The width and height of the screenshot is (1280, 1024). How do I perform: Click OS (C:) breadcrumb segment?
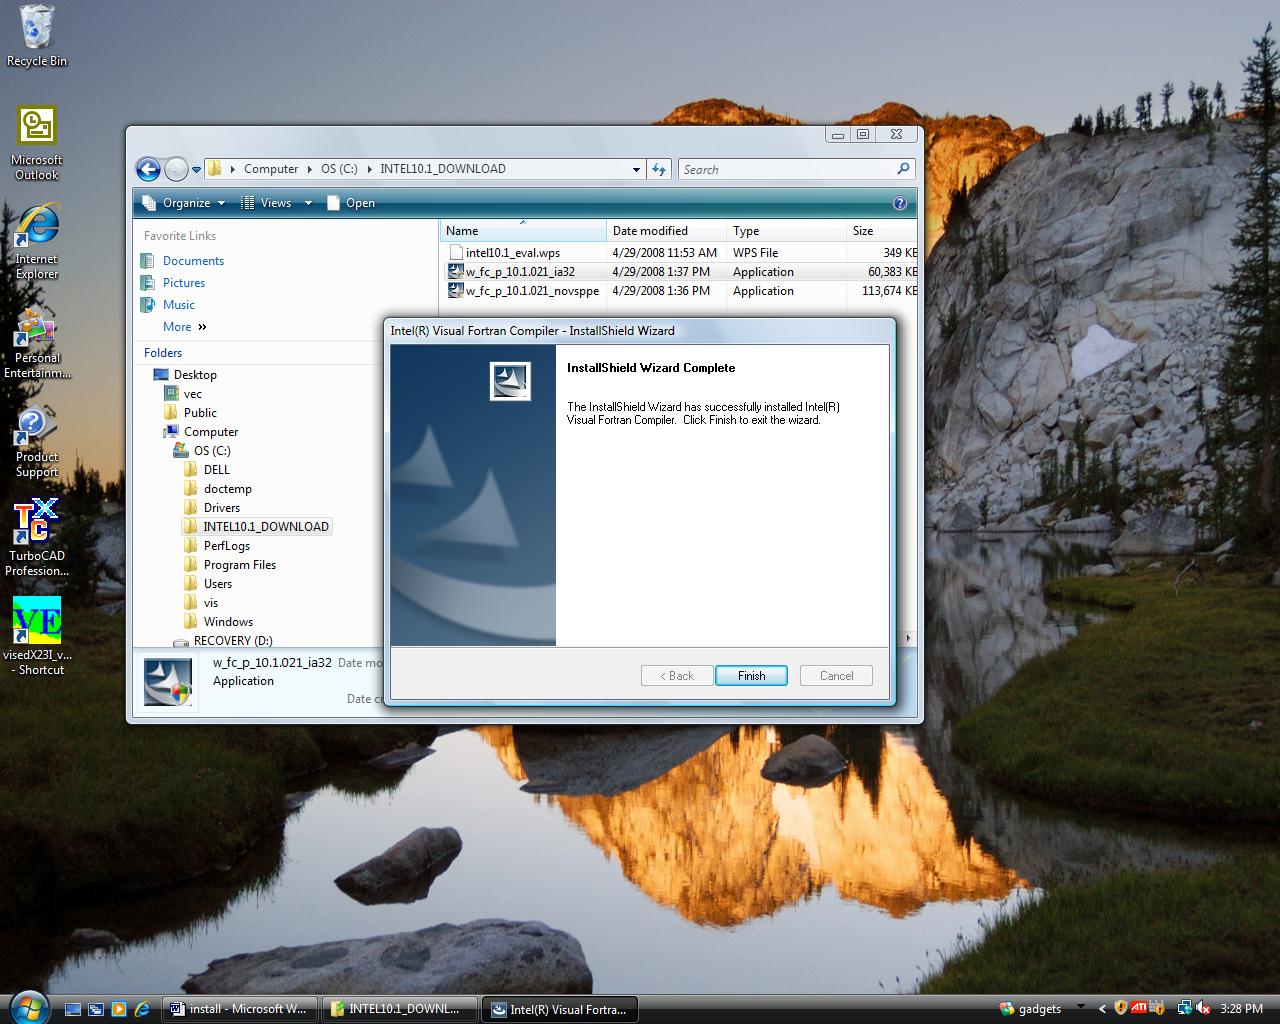(339, 169)
